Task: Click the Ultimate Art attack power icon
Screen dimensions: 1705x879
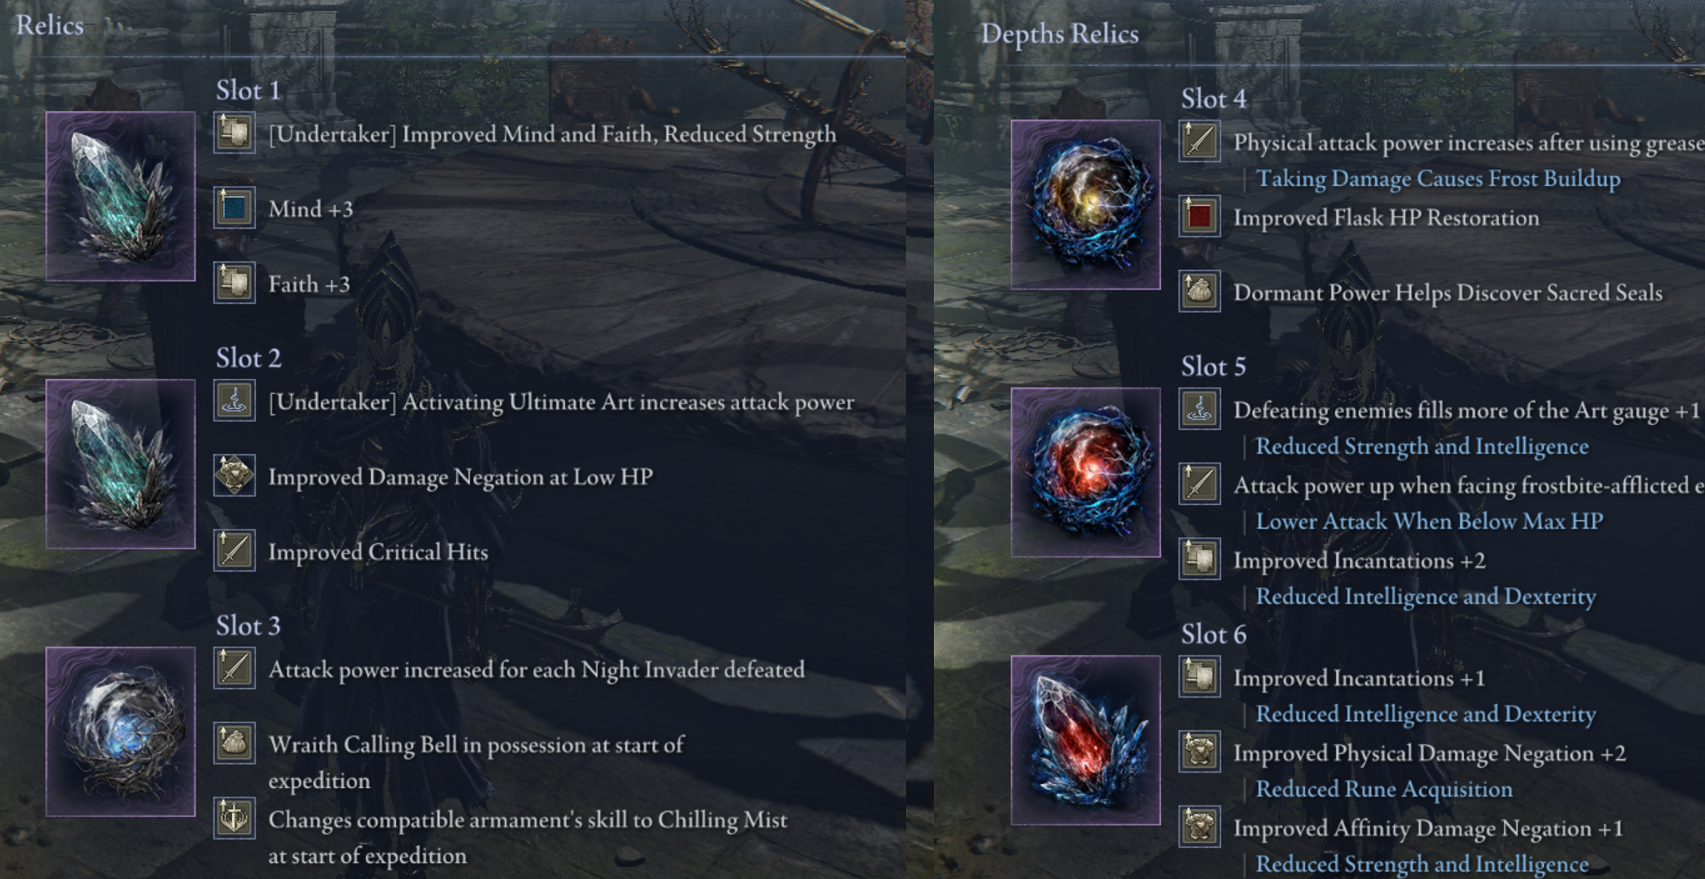Action: tap(234, 401)
